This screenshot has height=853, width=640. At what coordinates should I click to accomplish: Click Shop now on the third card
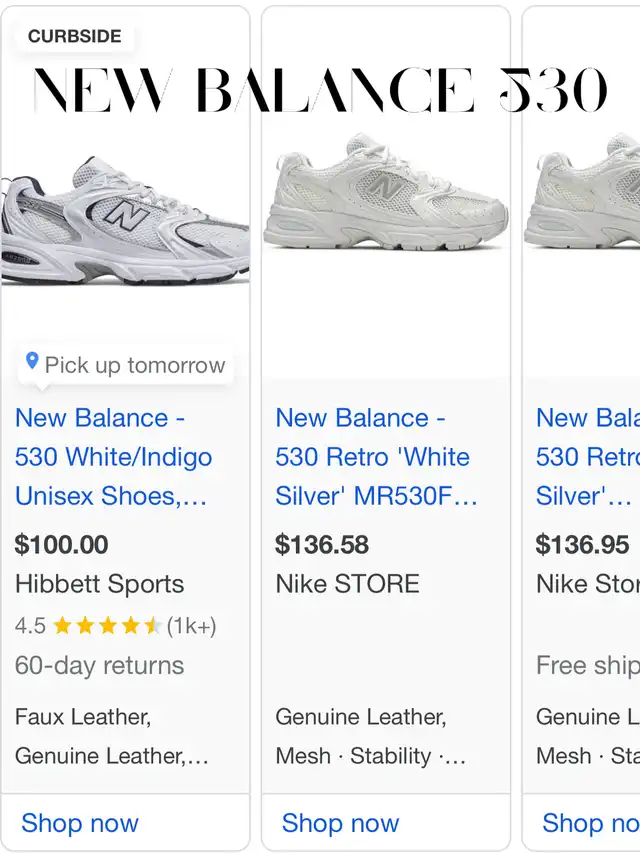pos(590,823)
